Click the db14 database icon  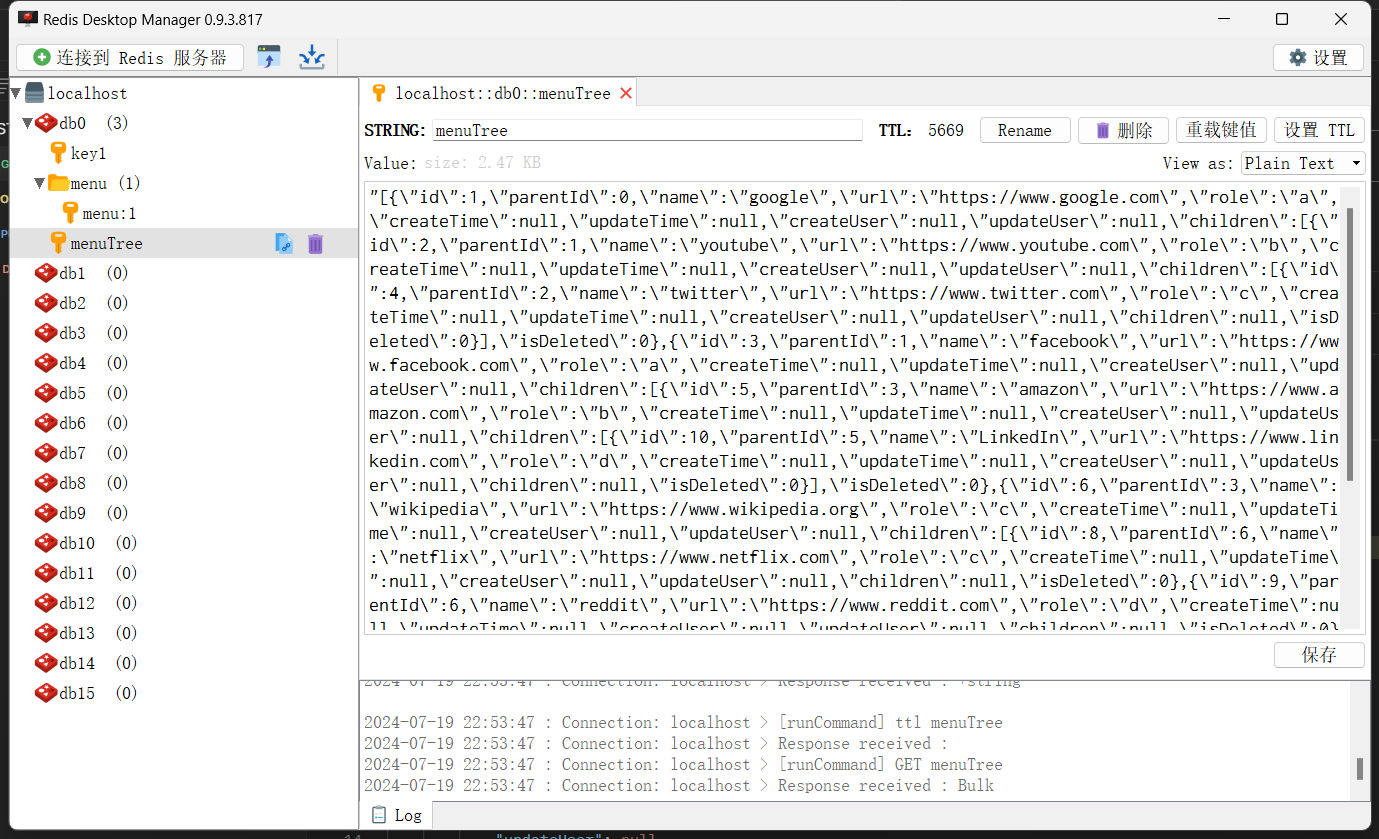tap(46, 663)
